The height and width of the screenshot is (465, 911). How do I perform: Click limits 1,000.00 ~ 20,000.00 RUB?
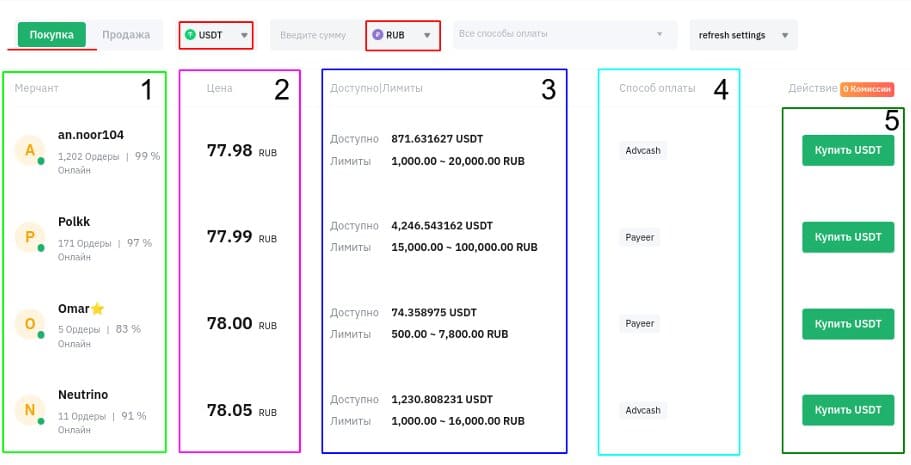pyautogui.click(x=458, y=161)
